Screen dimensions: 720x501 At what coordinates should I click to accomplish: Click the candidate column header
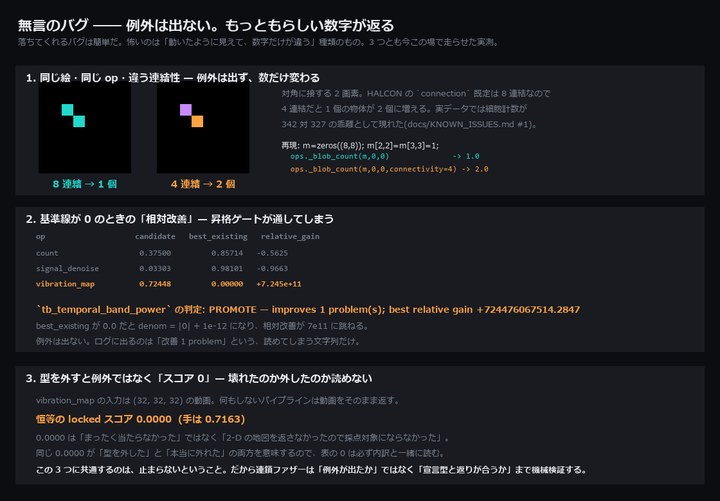point(155,236)
